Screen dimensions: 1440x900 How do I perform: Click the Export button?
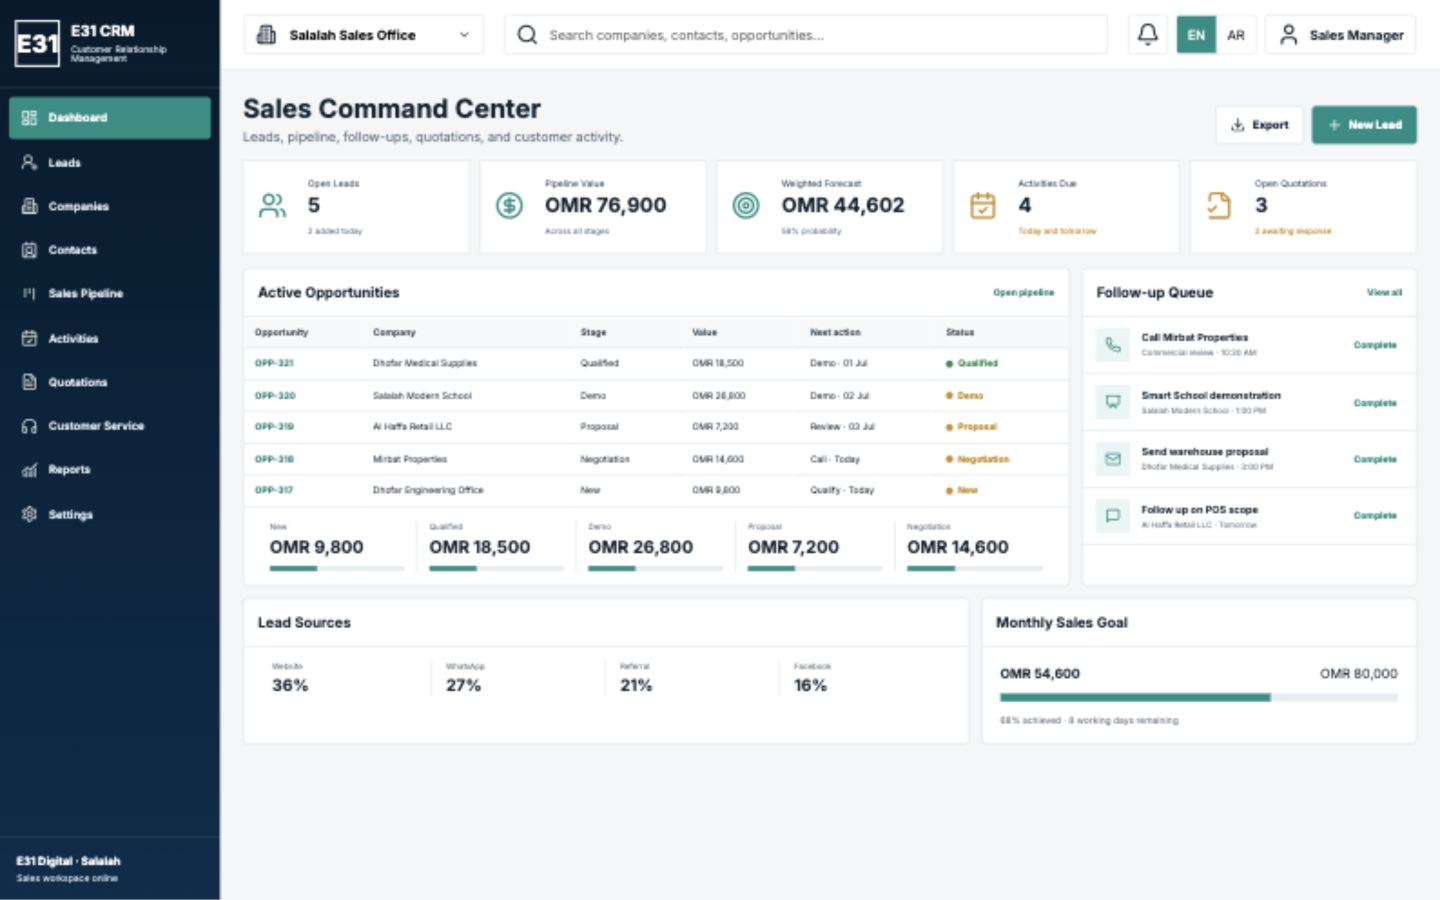click(1259, 125)
